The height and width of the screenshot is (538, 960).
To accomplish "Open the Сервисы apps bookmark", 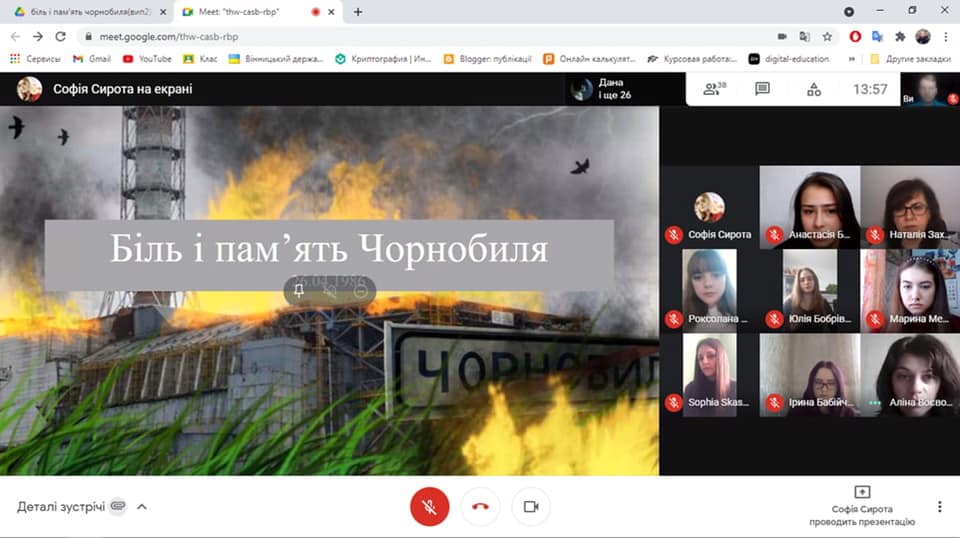I will click(x=35, y=59).
